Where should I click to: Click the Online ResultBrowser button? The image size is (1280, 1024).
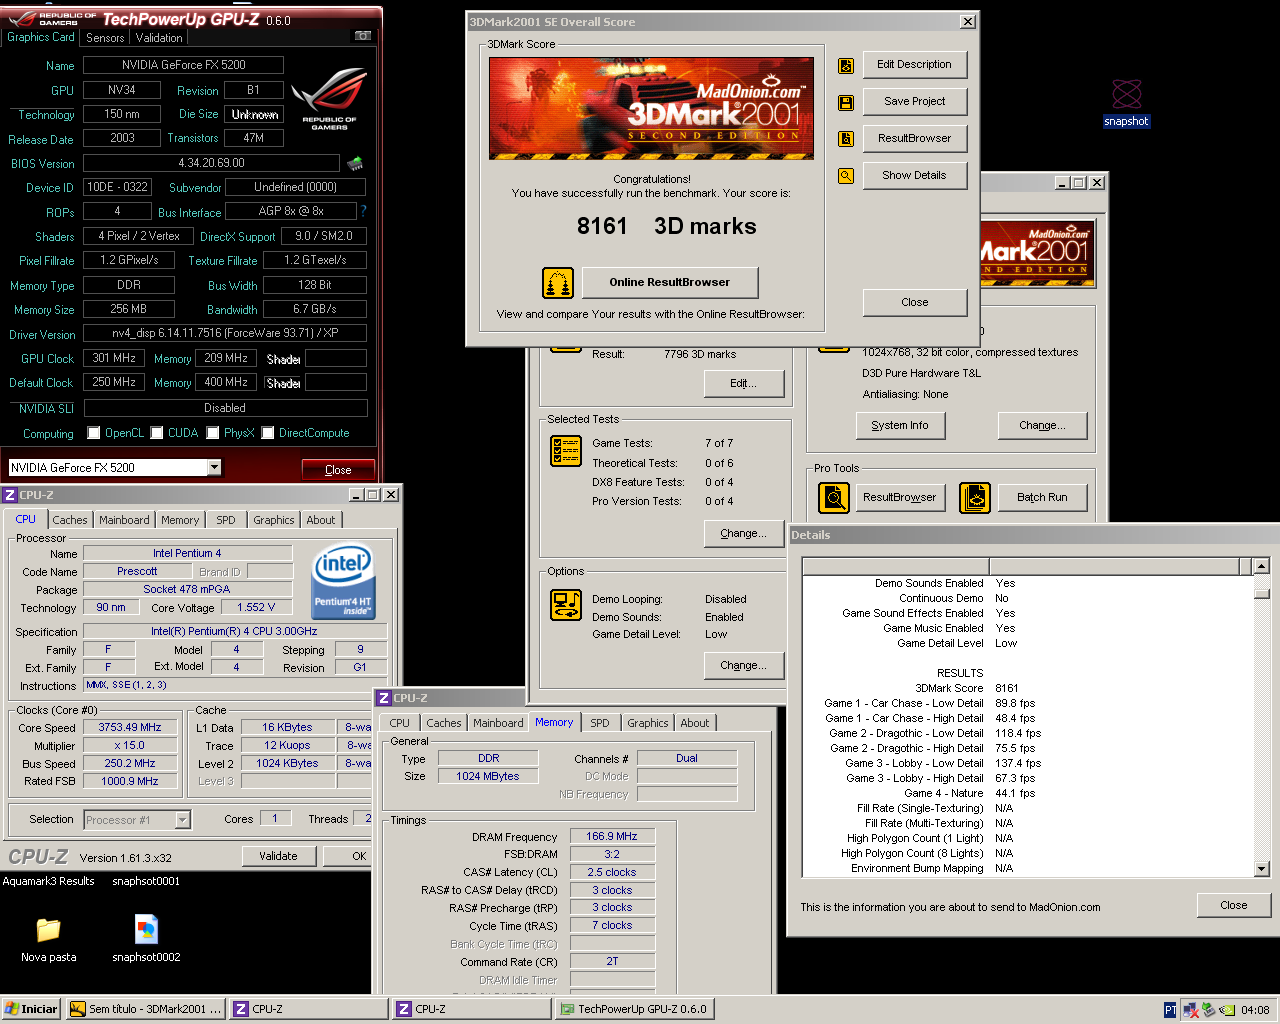pyautogui.click(x=670, y=283)
